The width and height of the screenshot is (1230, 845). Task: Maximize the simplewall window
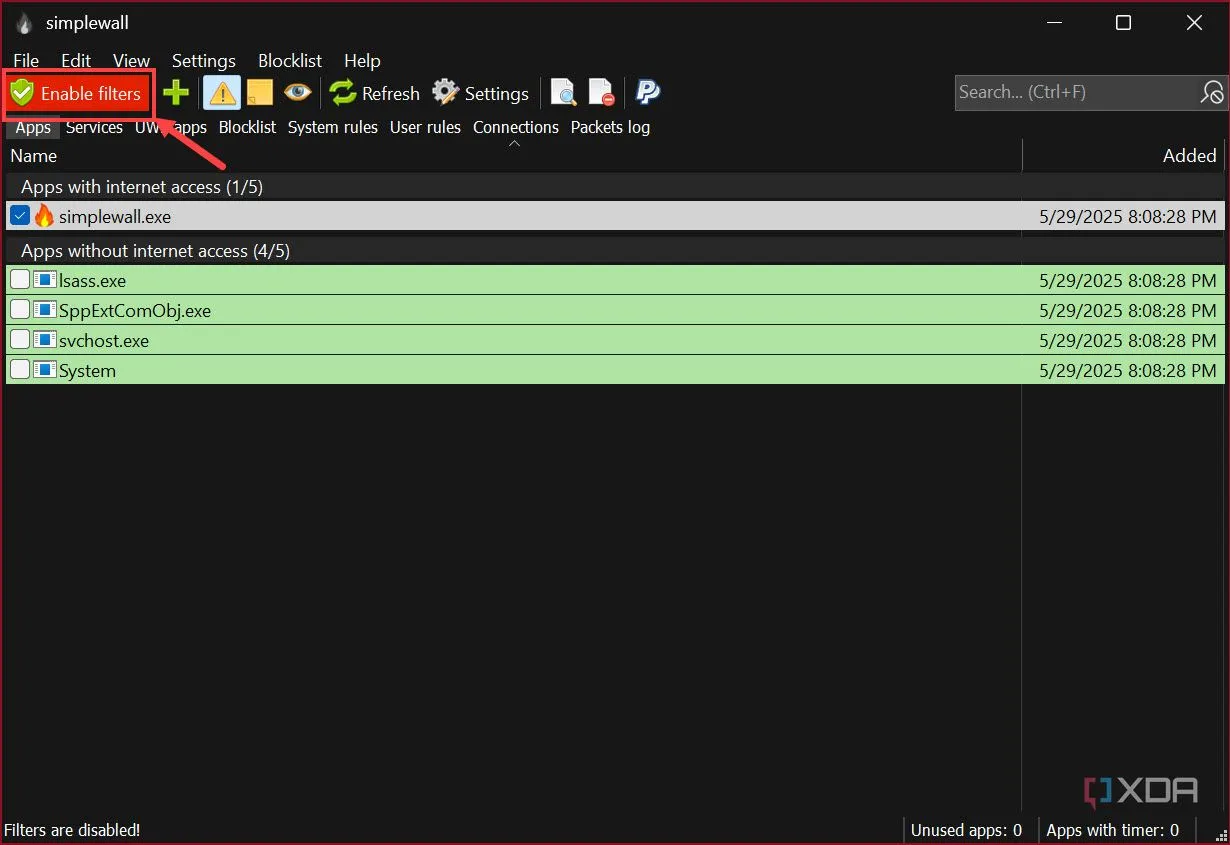point(1123,23)
